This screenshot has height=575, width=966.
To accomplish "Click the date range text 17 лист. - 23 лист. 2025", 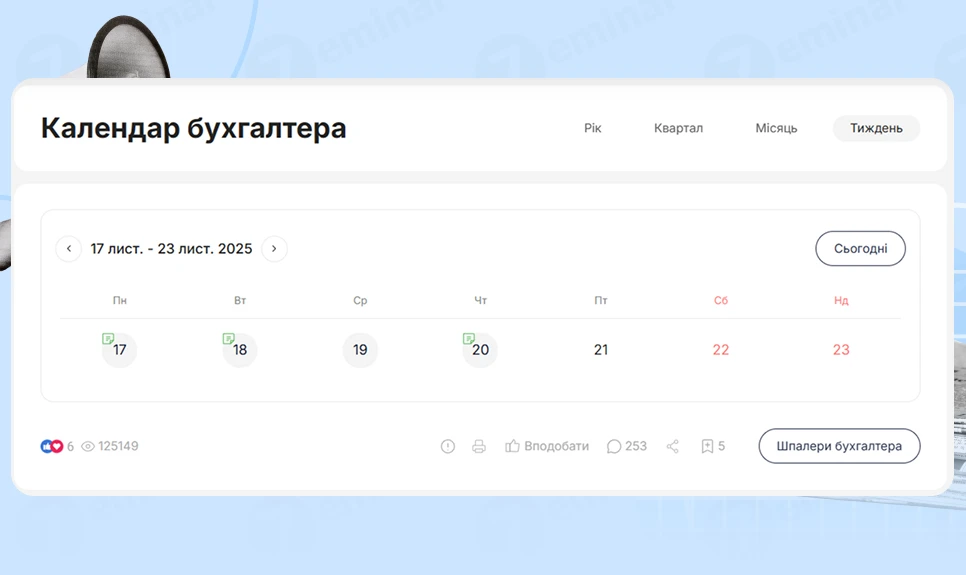I will click(171, 249).
